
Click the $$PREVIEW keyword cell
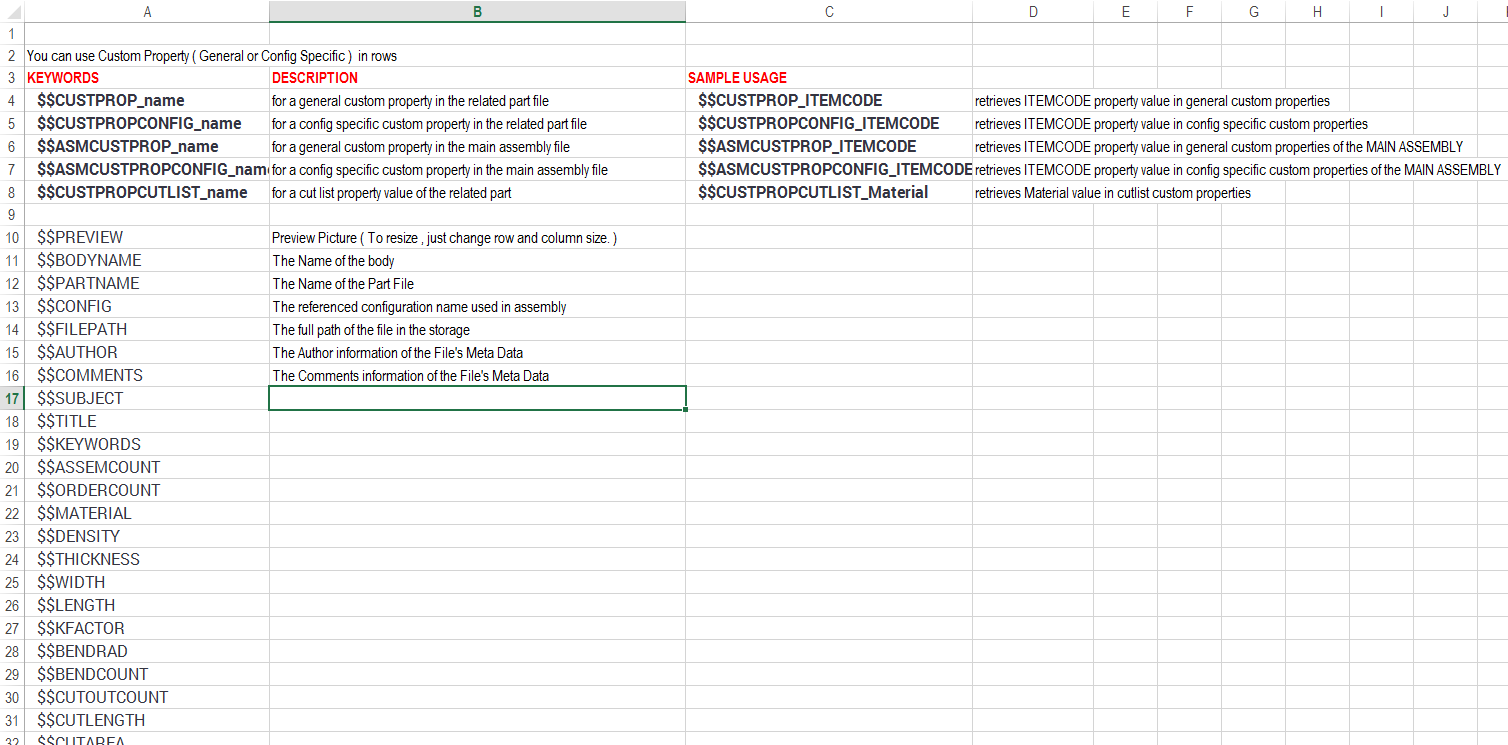pyautogui.click(x=147, y=237)
